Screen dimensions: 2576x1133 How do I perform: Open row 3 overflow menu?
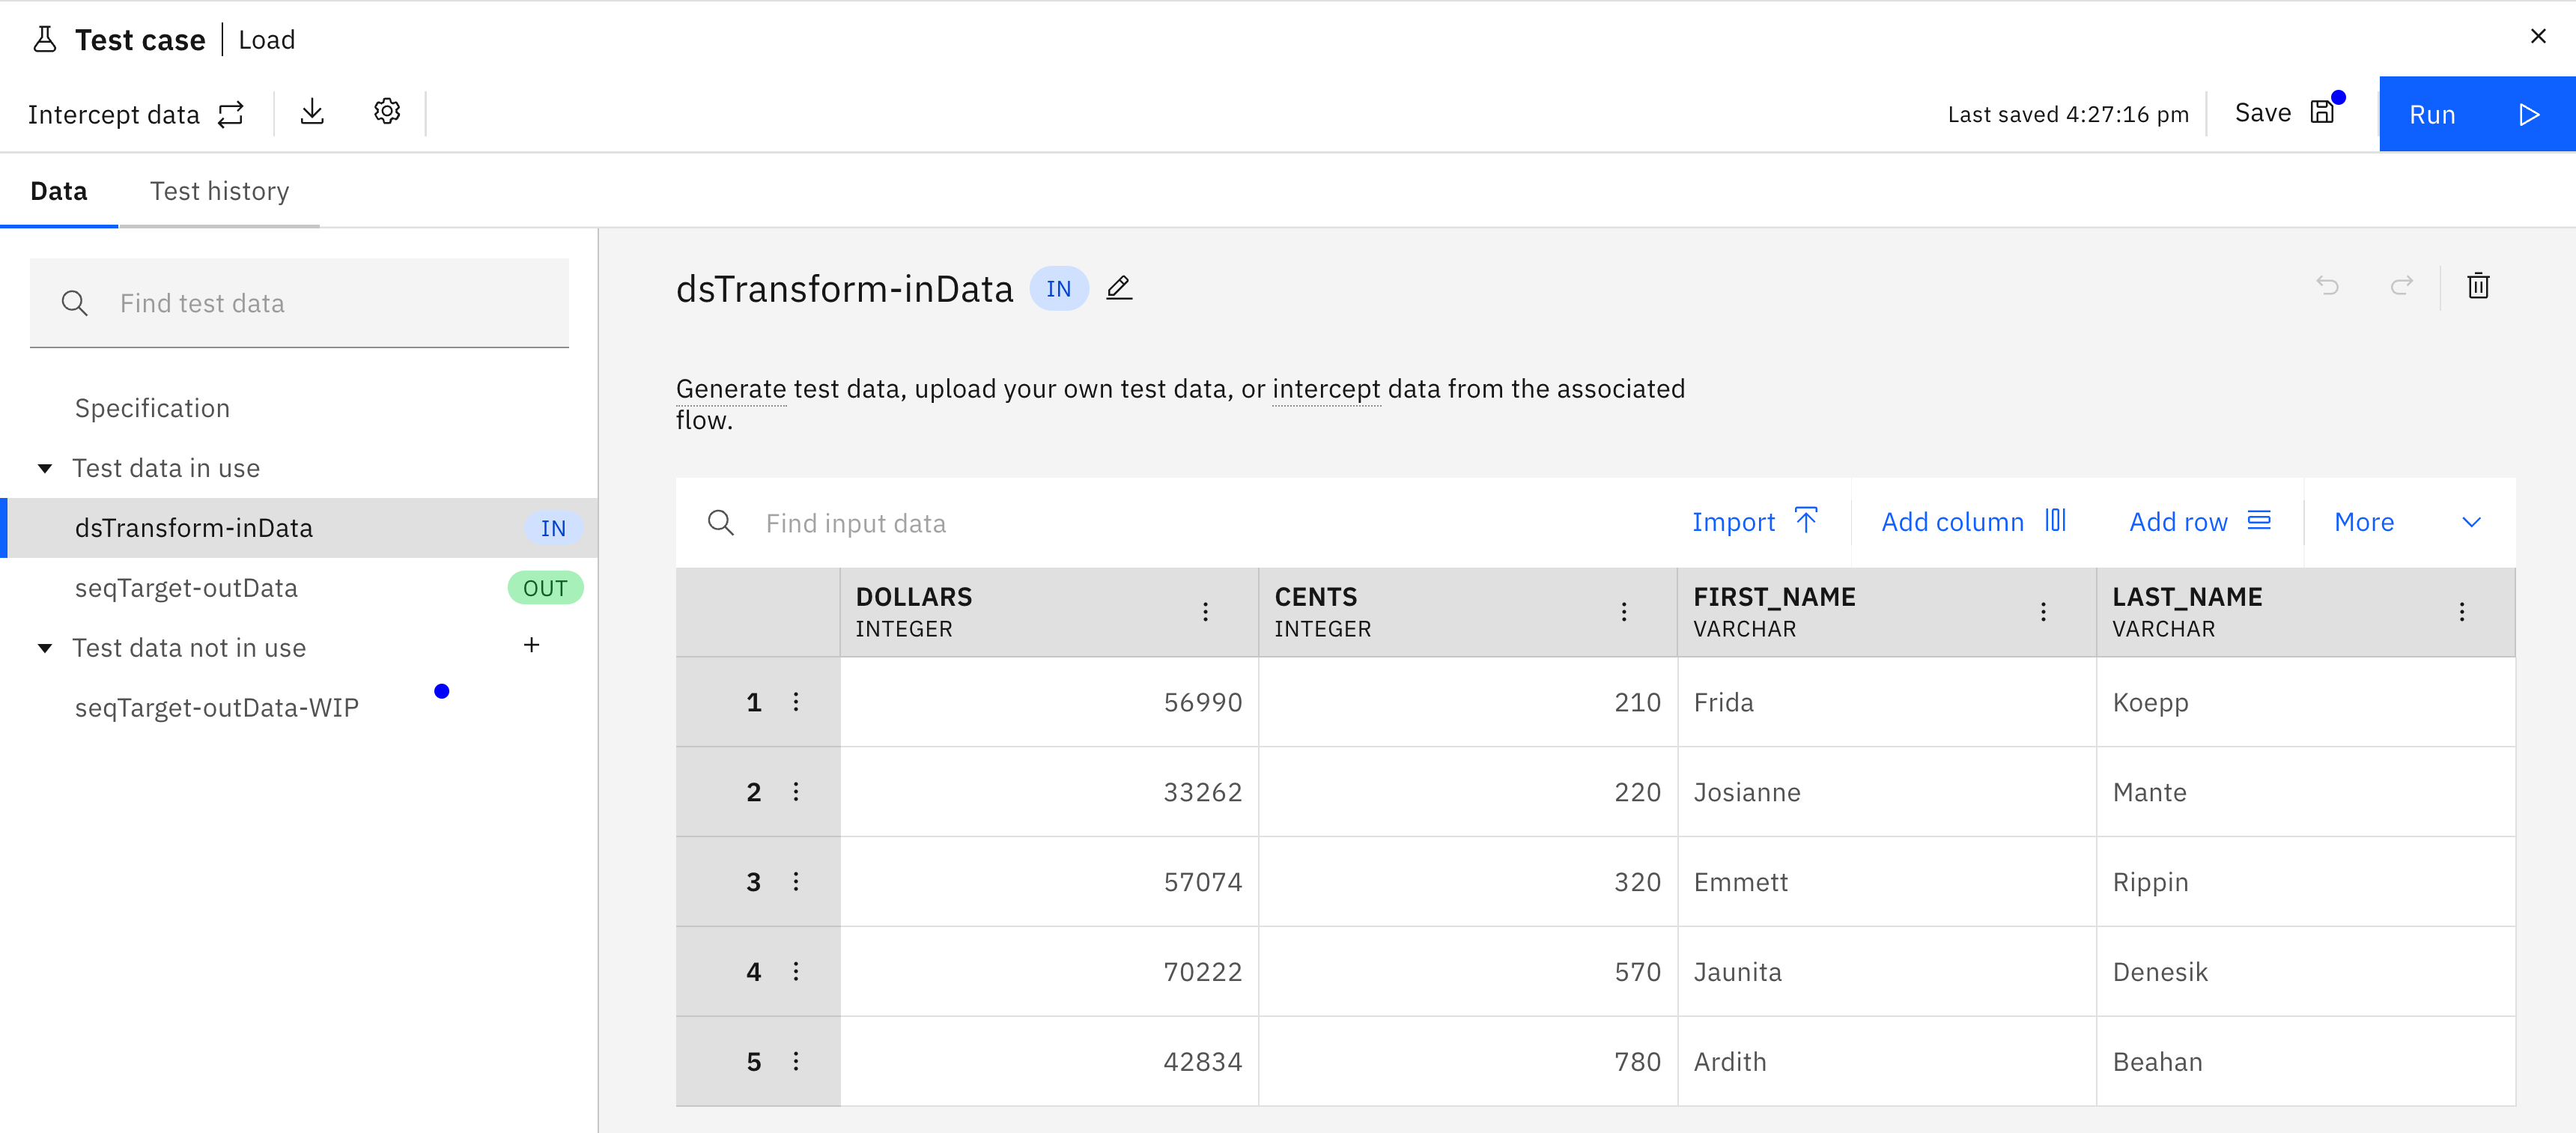pyautogui.click(x=796, y=882)
